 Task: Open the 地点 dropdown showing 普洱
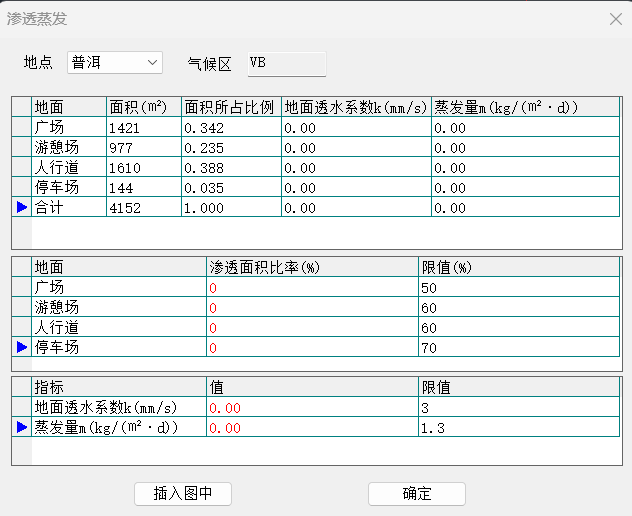tap(114, 63)
